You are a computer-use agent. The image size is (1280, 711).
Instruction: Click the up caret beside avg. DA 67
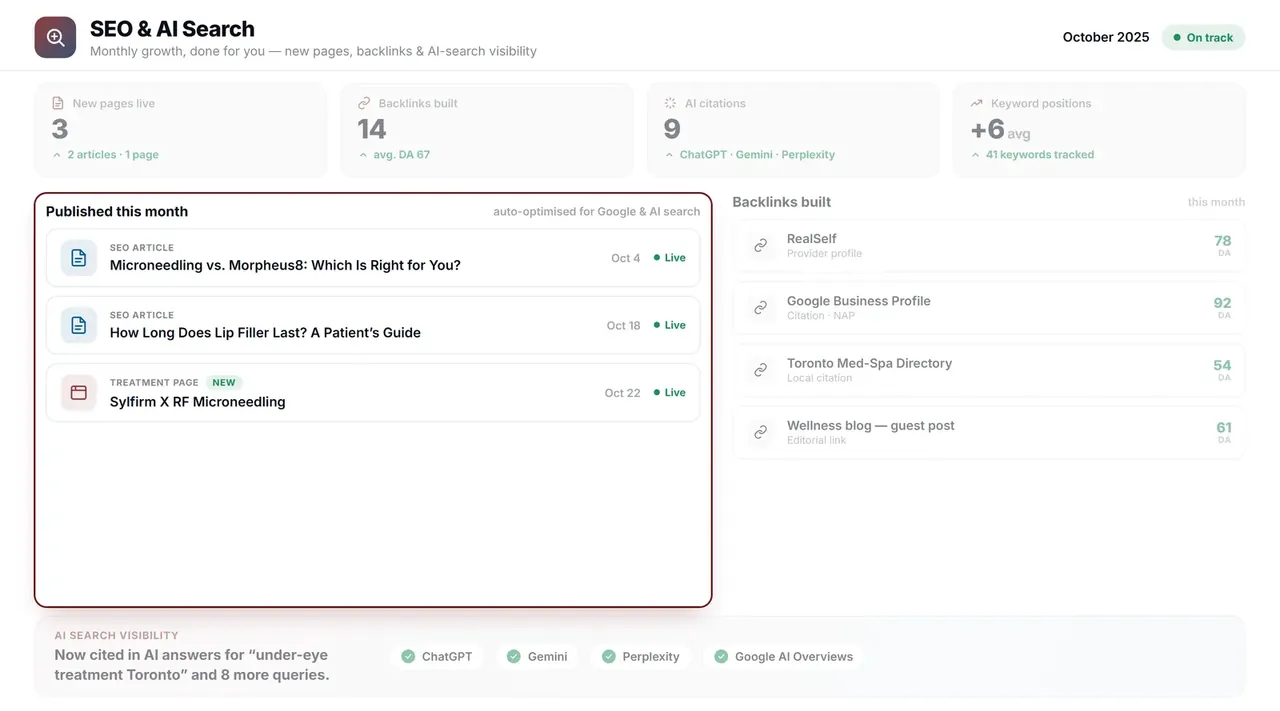(x=363, y=155)
